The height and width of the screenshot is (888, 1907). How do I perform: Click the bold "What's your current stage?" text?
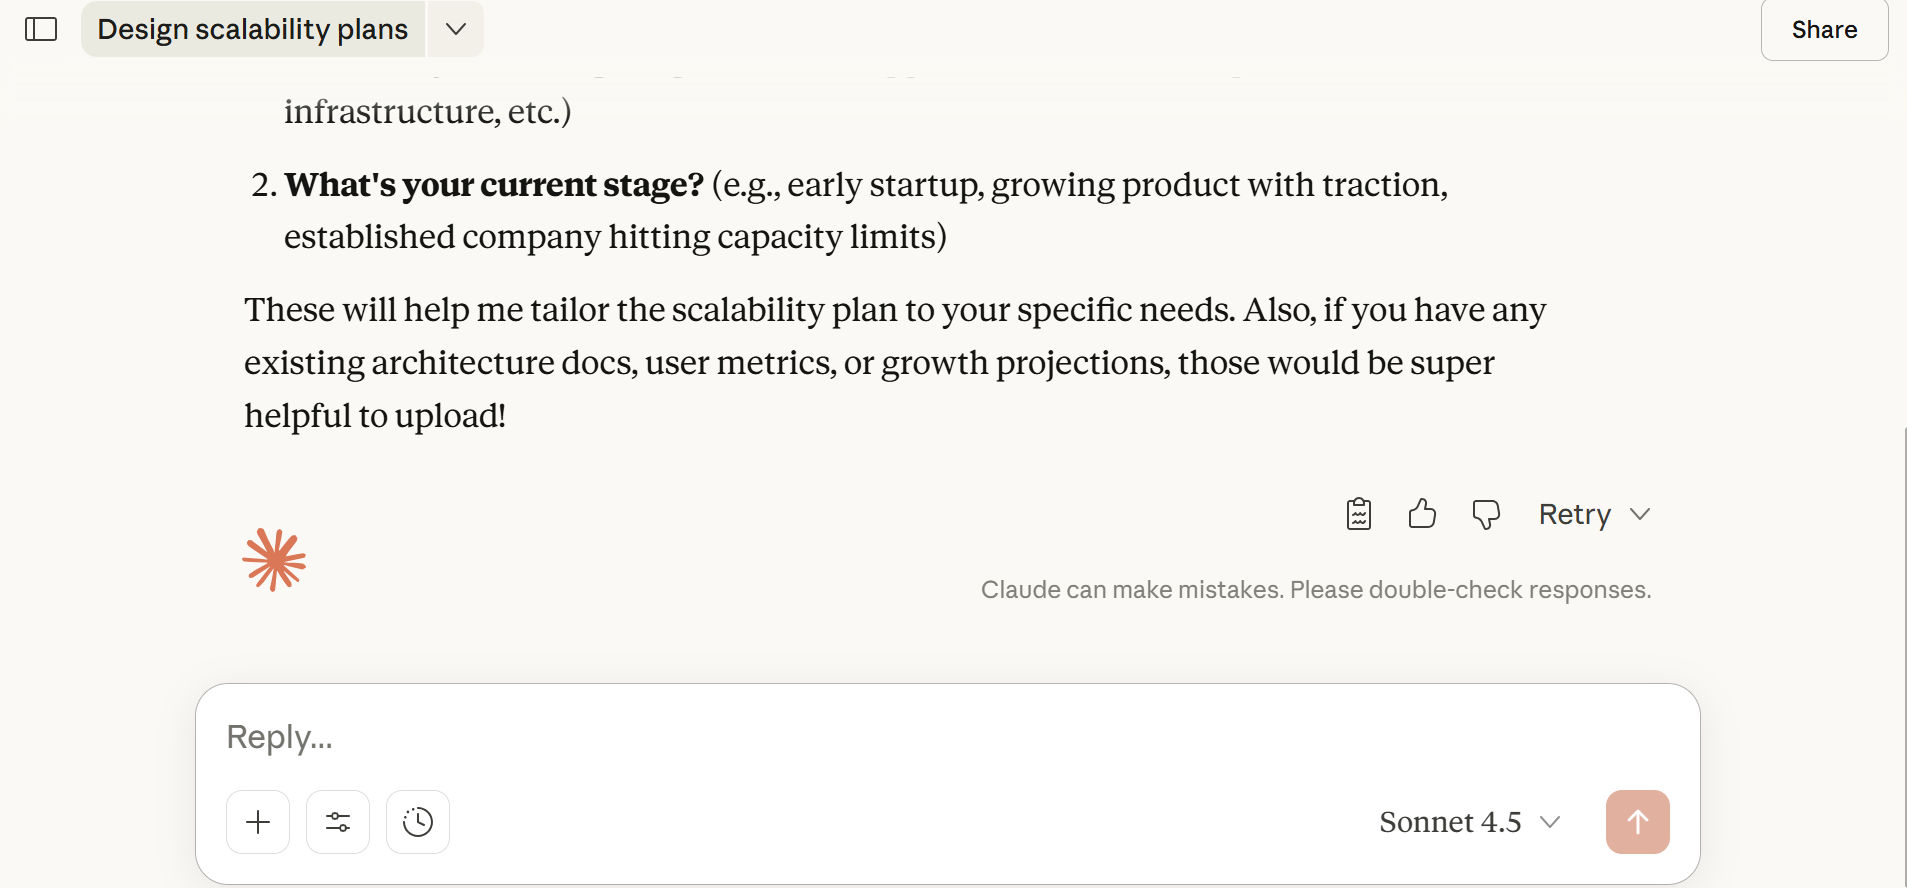pos(494,185)
